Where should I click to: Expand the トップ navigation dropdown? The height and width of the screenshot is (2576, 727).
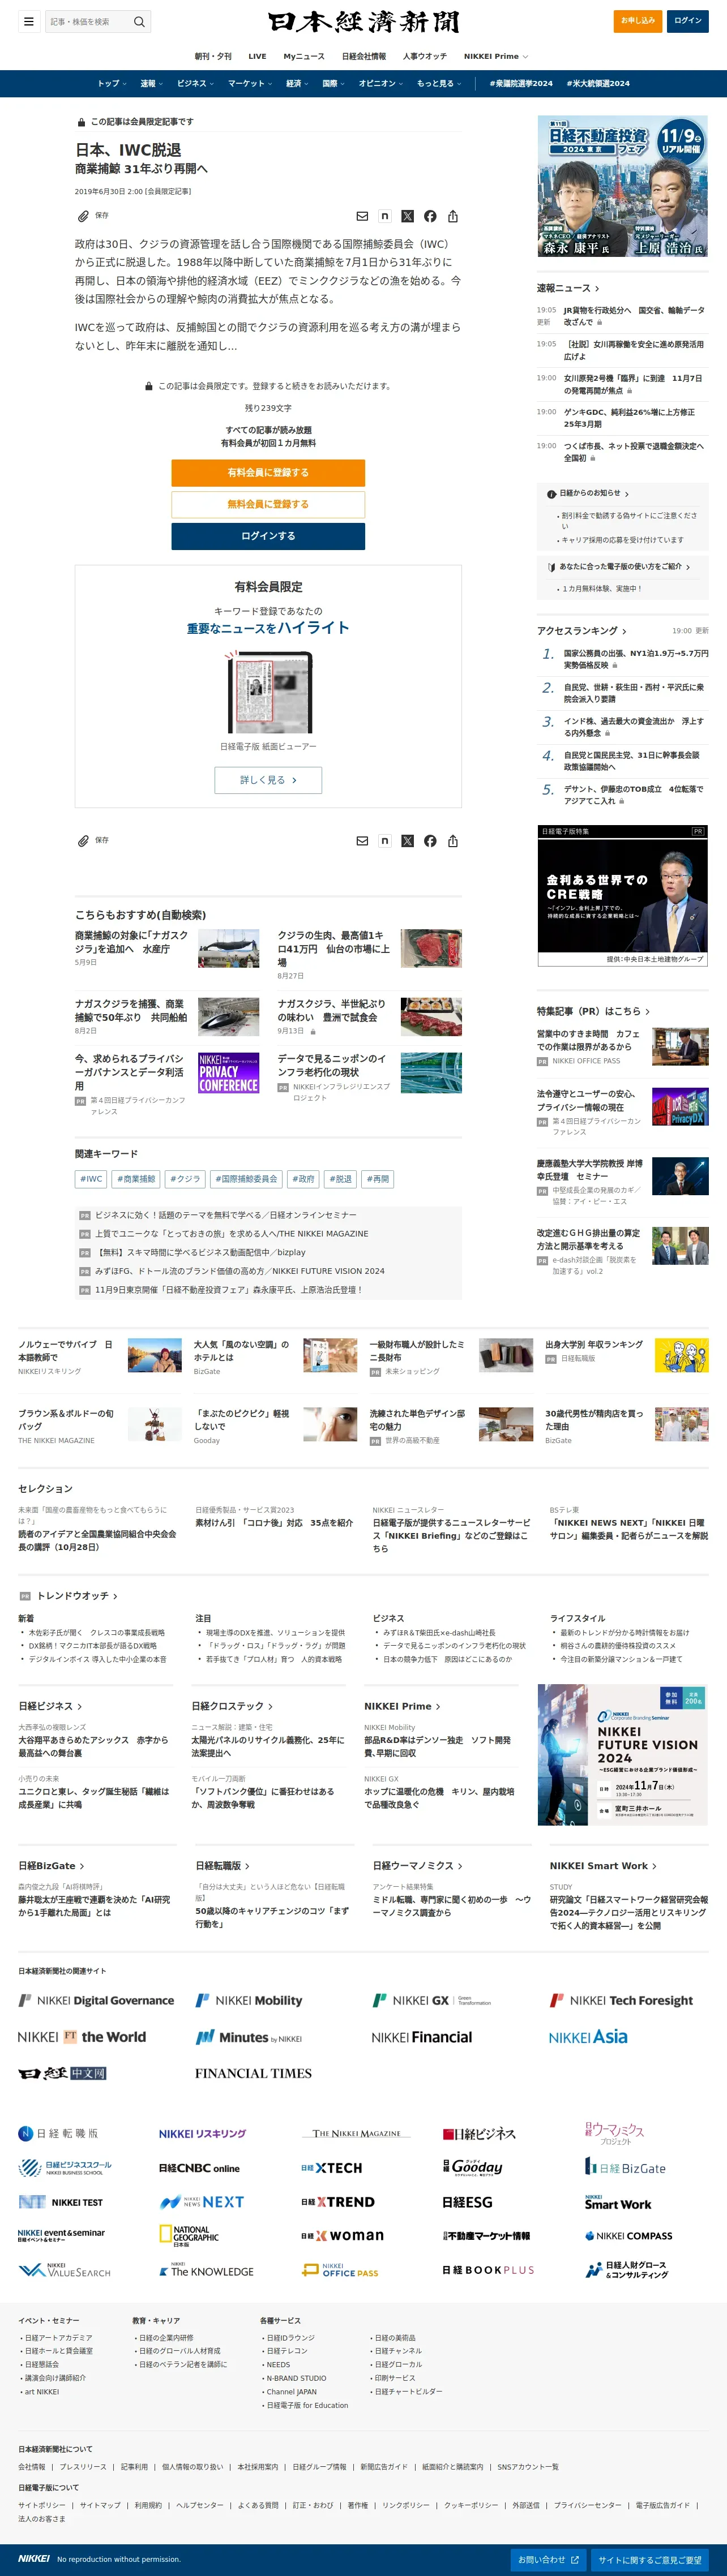(x=111, y=83)
